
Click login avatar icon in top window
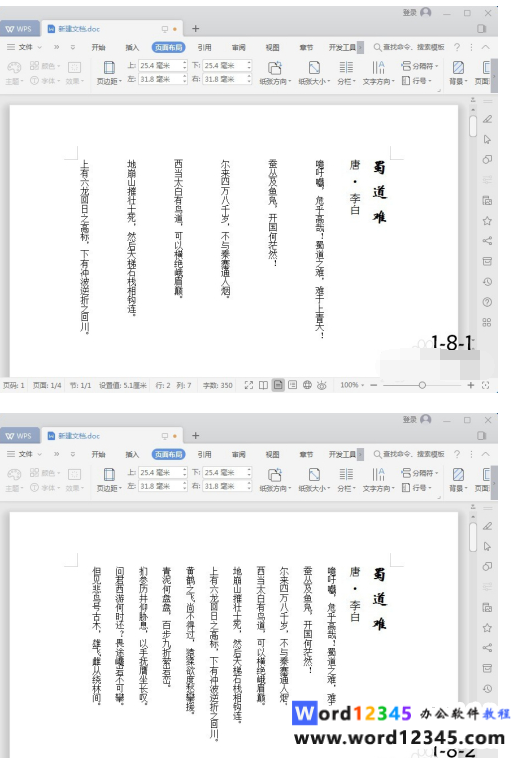pos(426,13)
